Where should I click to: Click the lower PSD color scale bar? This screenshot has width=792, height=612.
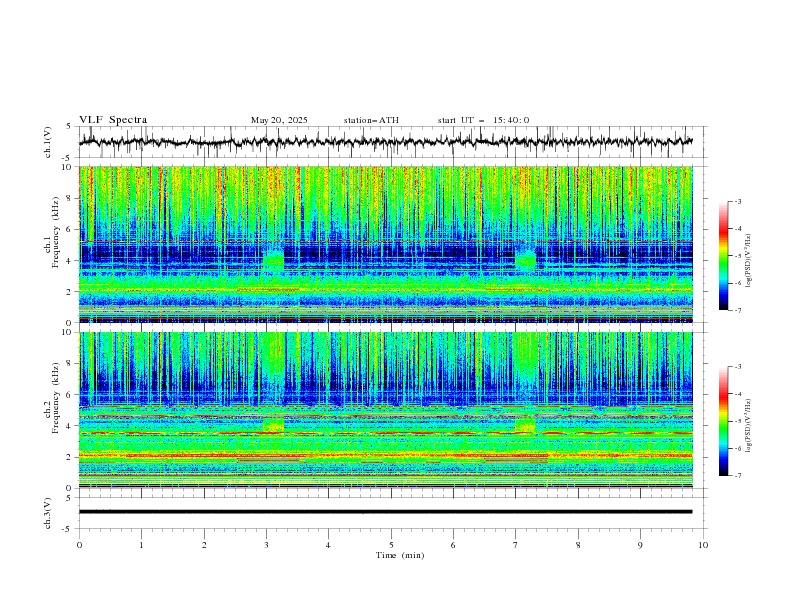[x=723, y=421]
